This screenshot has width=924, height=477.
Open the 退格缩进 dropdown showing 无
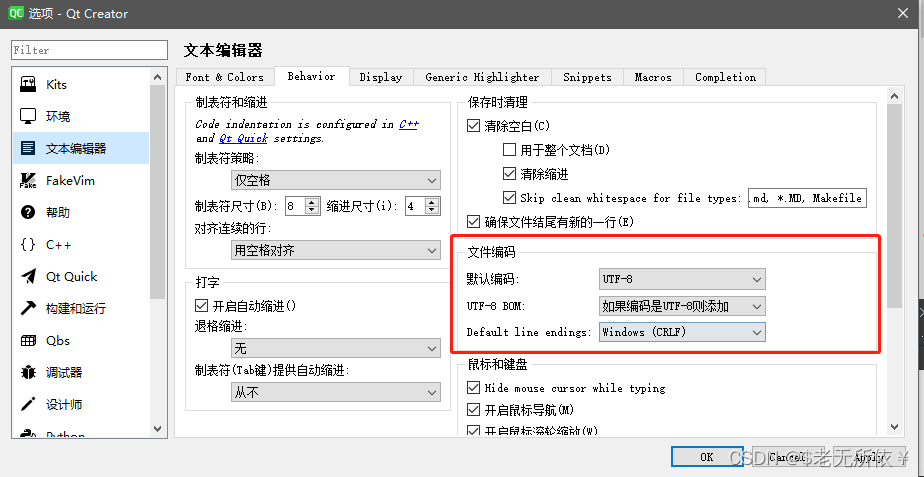click(335, 348)
